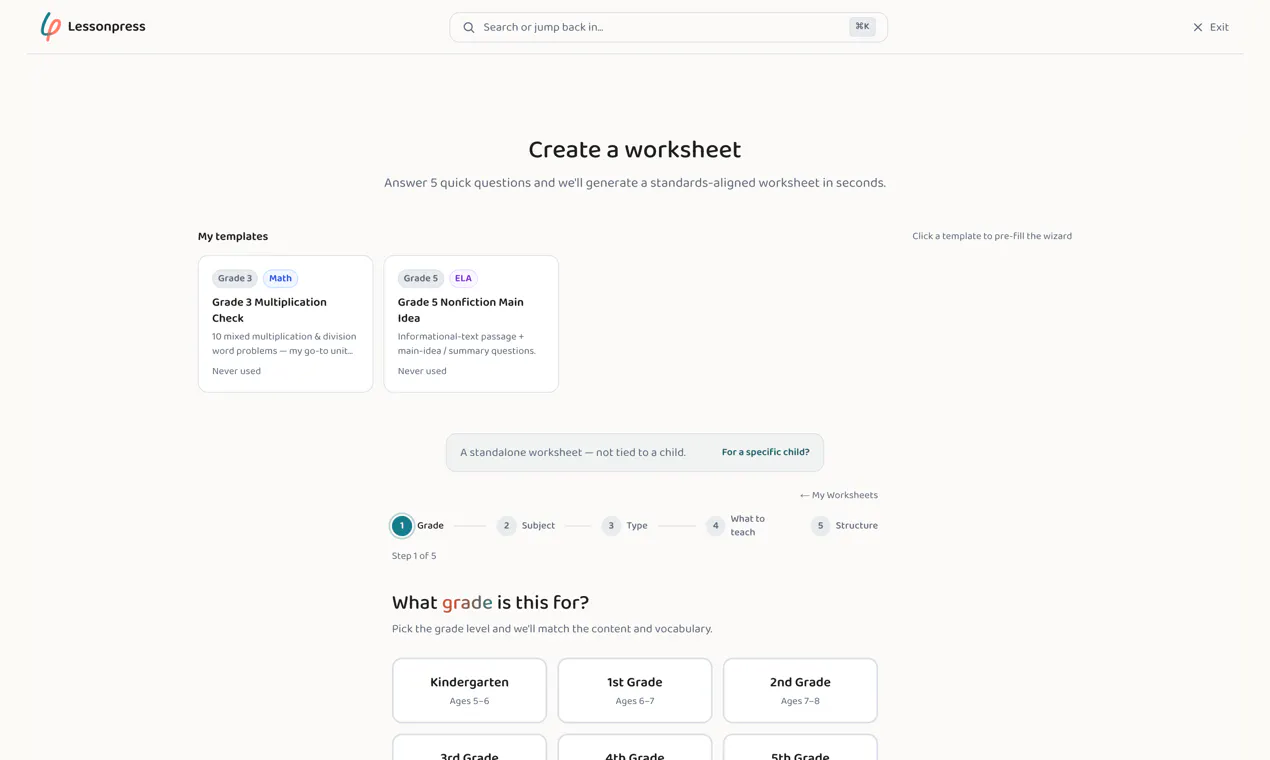
Task: Jump to step 5 Structure
Action: click(844, 526)
